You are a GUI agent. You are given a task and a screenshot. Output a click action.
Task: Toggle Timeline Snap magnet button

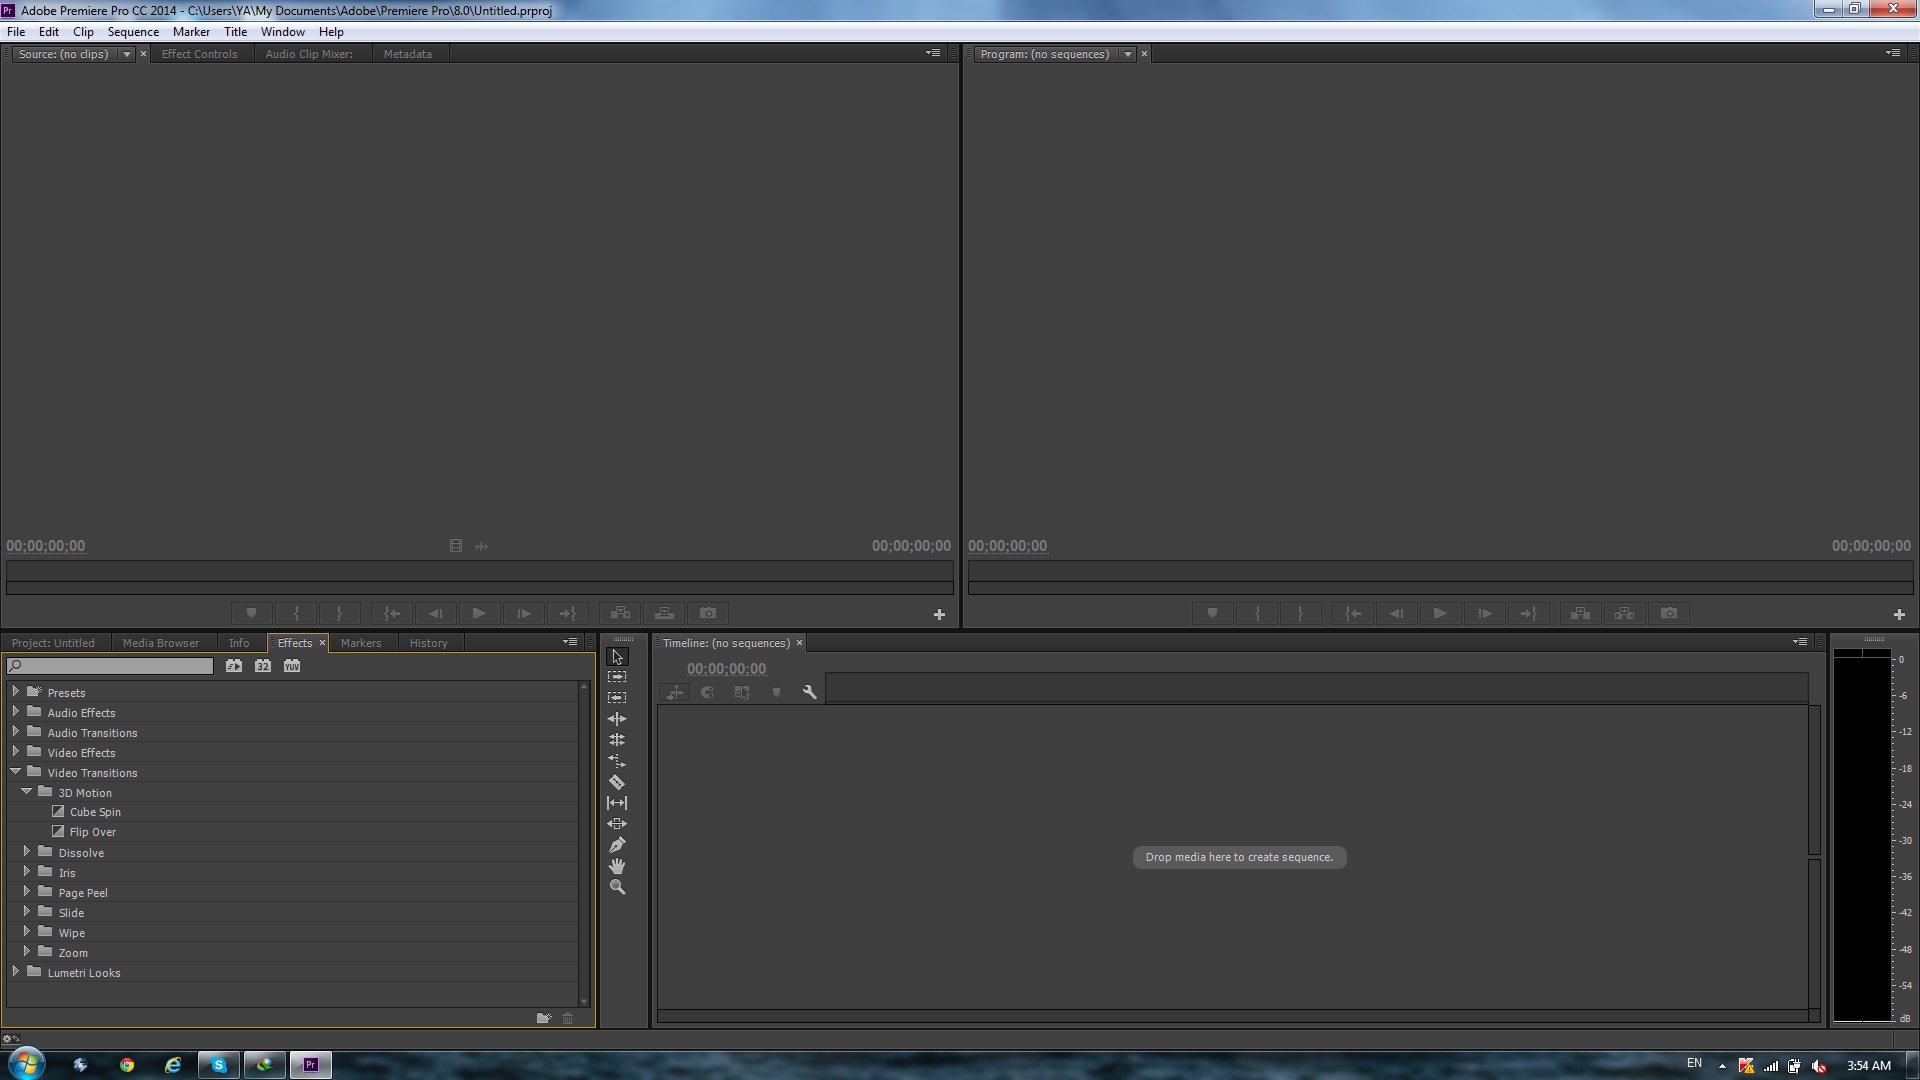[707, 692]
